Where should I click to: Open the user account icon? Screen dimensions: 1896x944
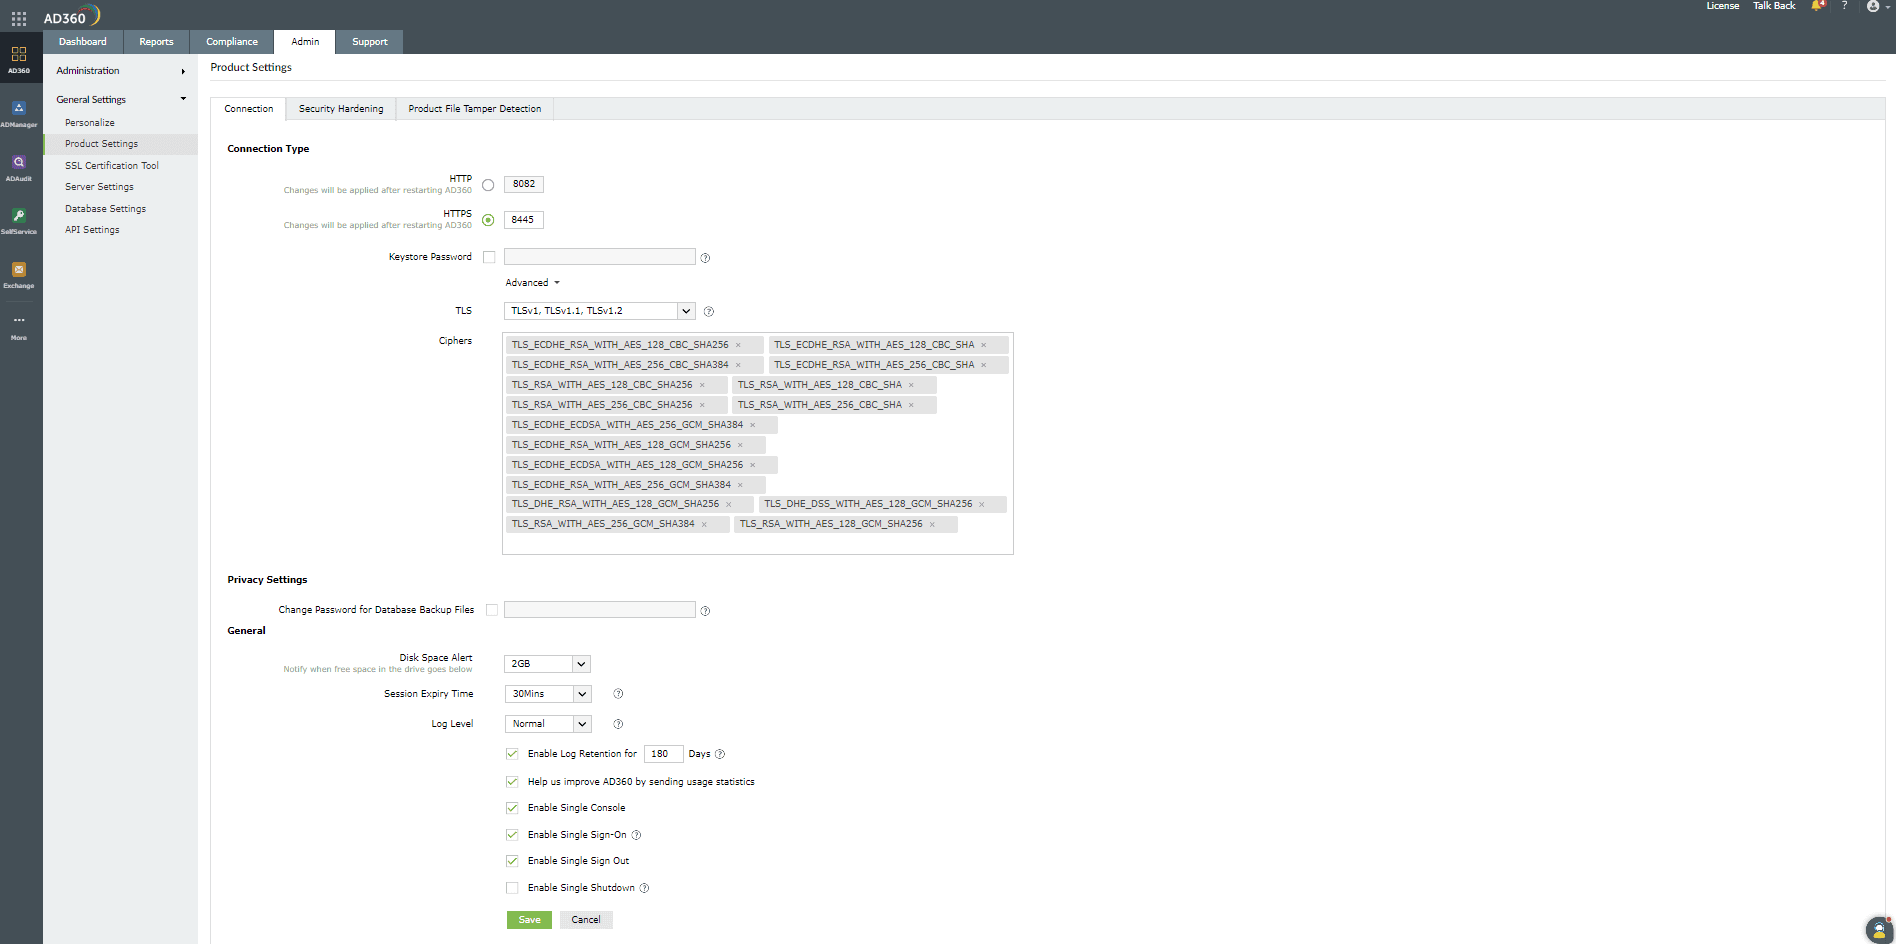click(x=1872, y=6)
